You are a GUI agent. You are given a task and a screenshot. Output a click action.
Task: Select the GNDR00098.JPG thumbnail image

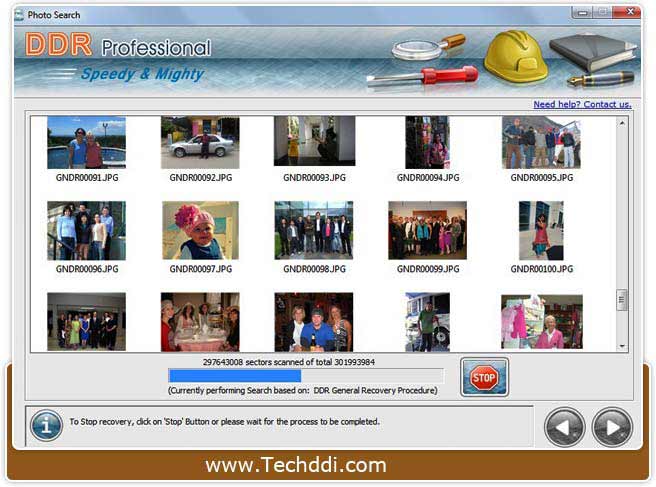pyautogui.click(x=314, y=231)
